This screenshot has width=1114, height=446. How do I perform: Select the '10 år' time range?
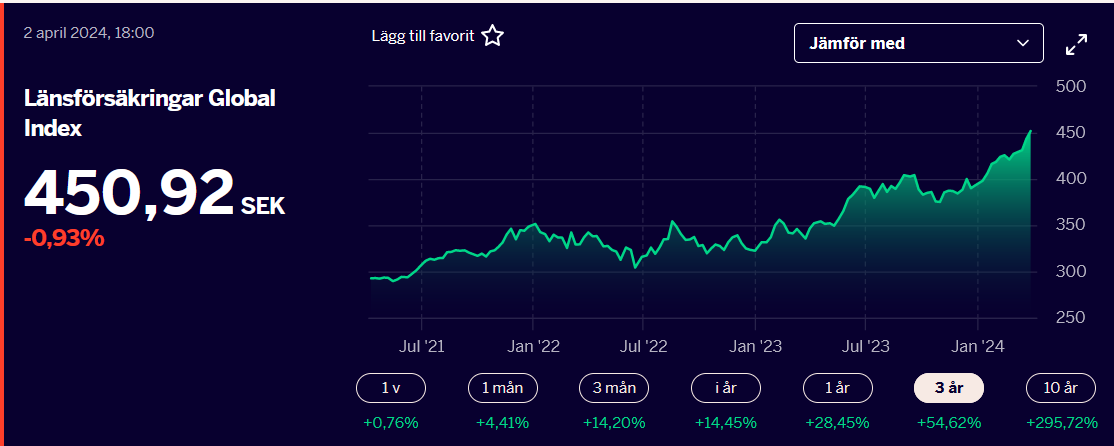click(1061, 388)
